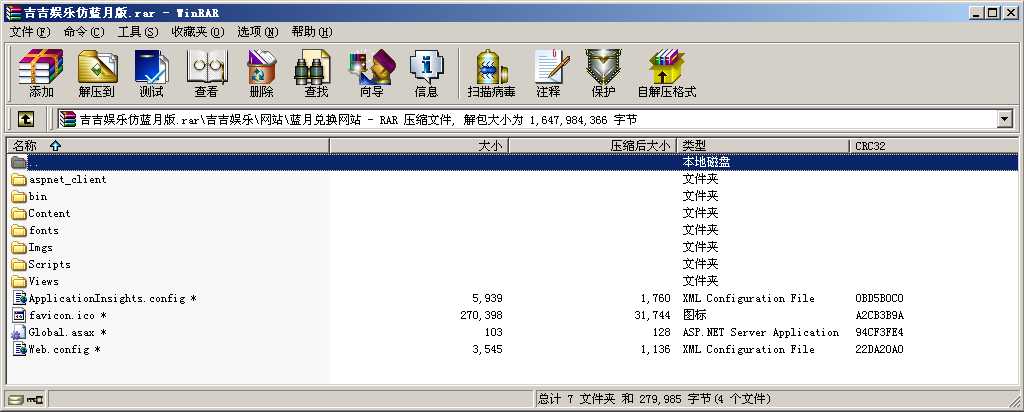Select the aspnet_client folder name
Screen dimensions: 1024x412
pos(67,180)
